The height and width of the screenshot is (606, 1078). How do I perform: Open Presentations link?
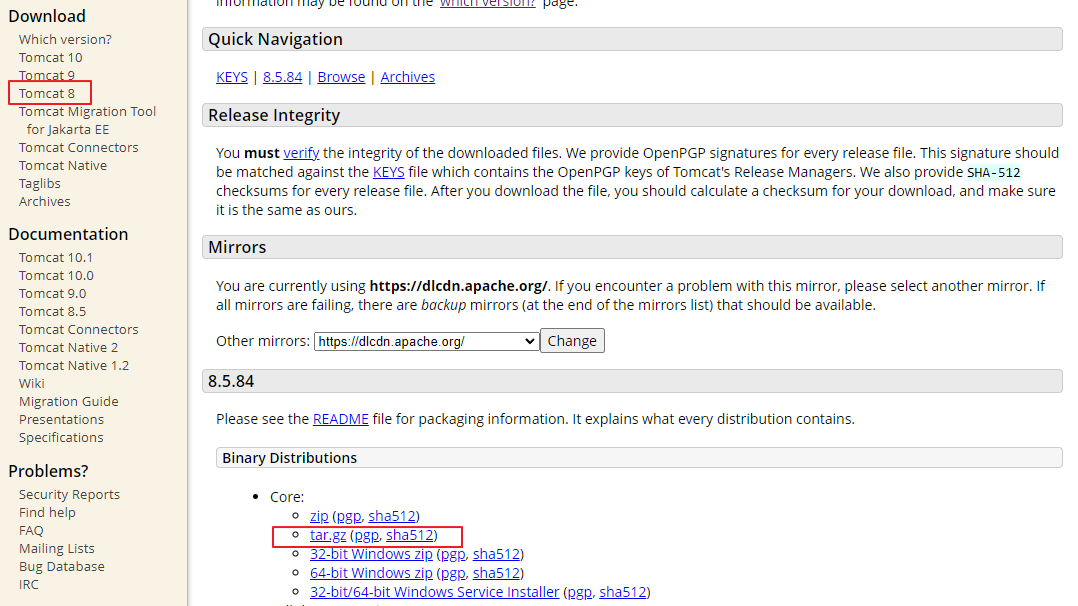(x=61, y=419)
